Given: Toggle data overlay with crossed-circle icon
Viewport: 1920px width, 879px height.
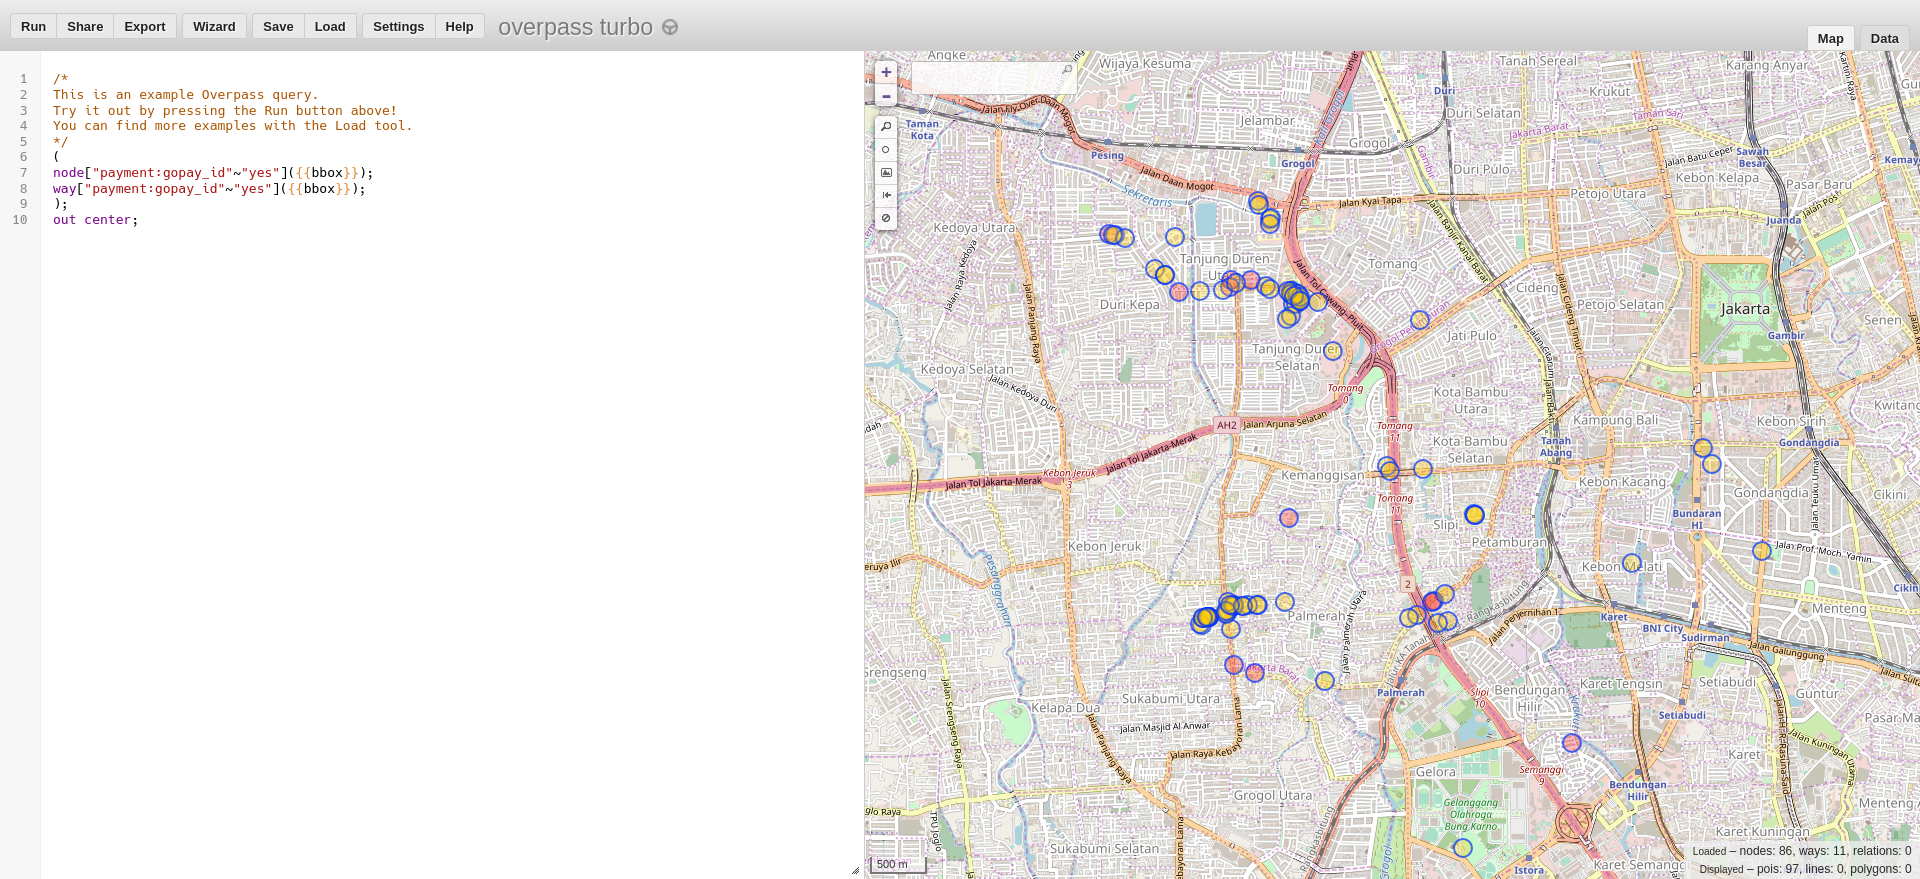Looking at the screenshot, I should tap(886, 218).
